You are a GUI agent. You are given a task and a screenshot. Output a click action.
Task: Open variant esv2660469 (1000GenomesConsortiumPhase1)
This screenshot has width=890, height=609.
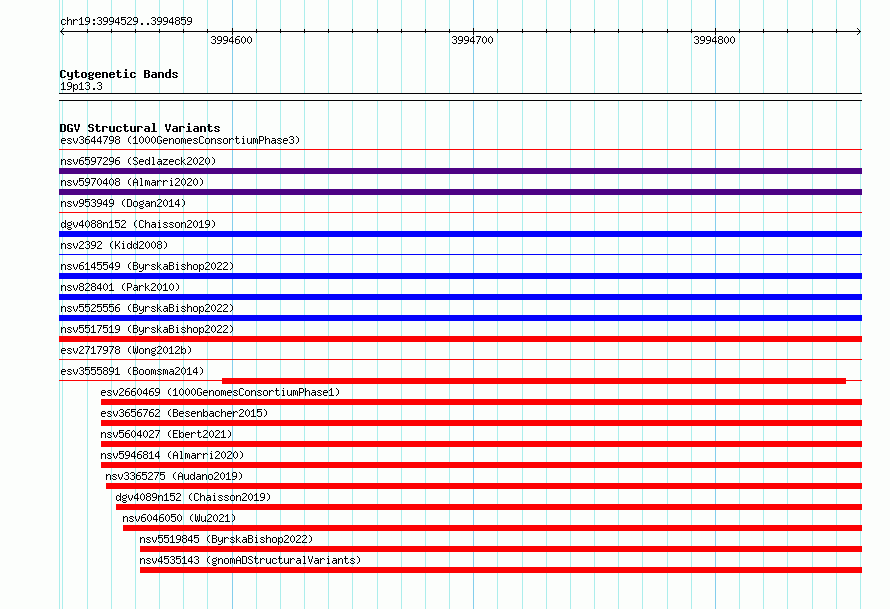click(220, 392)
